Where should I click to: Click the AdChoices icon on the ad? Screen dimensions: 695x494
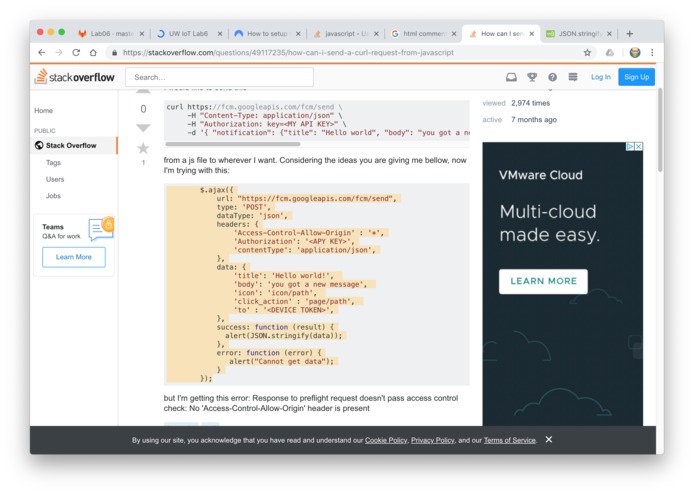click(630, 146)
